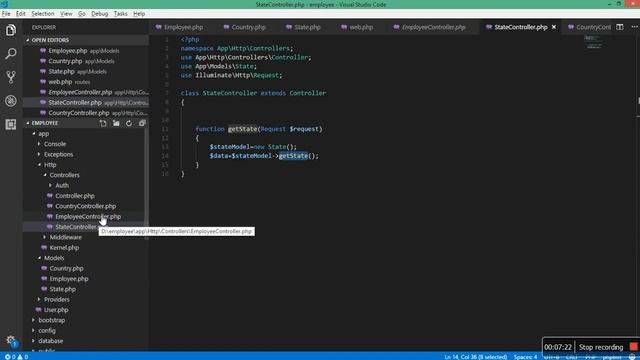
Task: Open the Explorer view in activity bar
Action: 11,30
